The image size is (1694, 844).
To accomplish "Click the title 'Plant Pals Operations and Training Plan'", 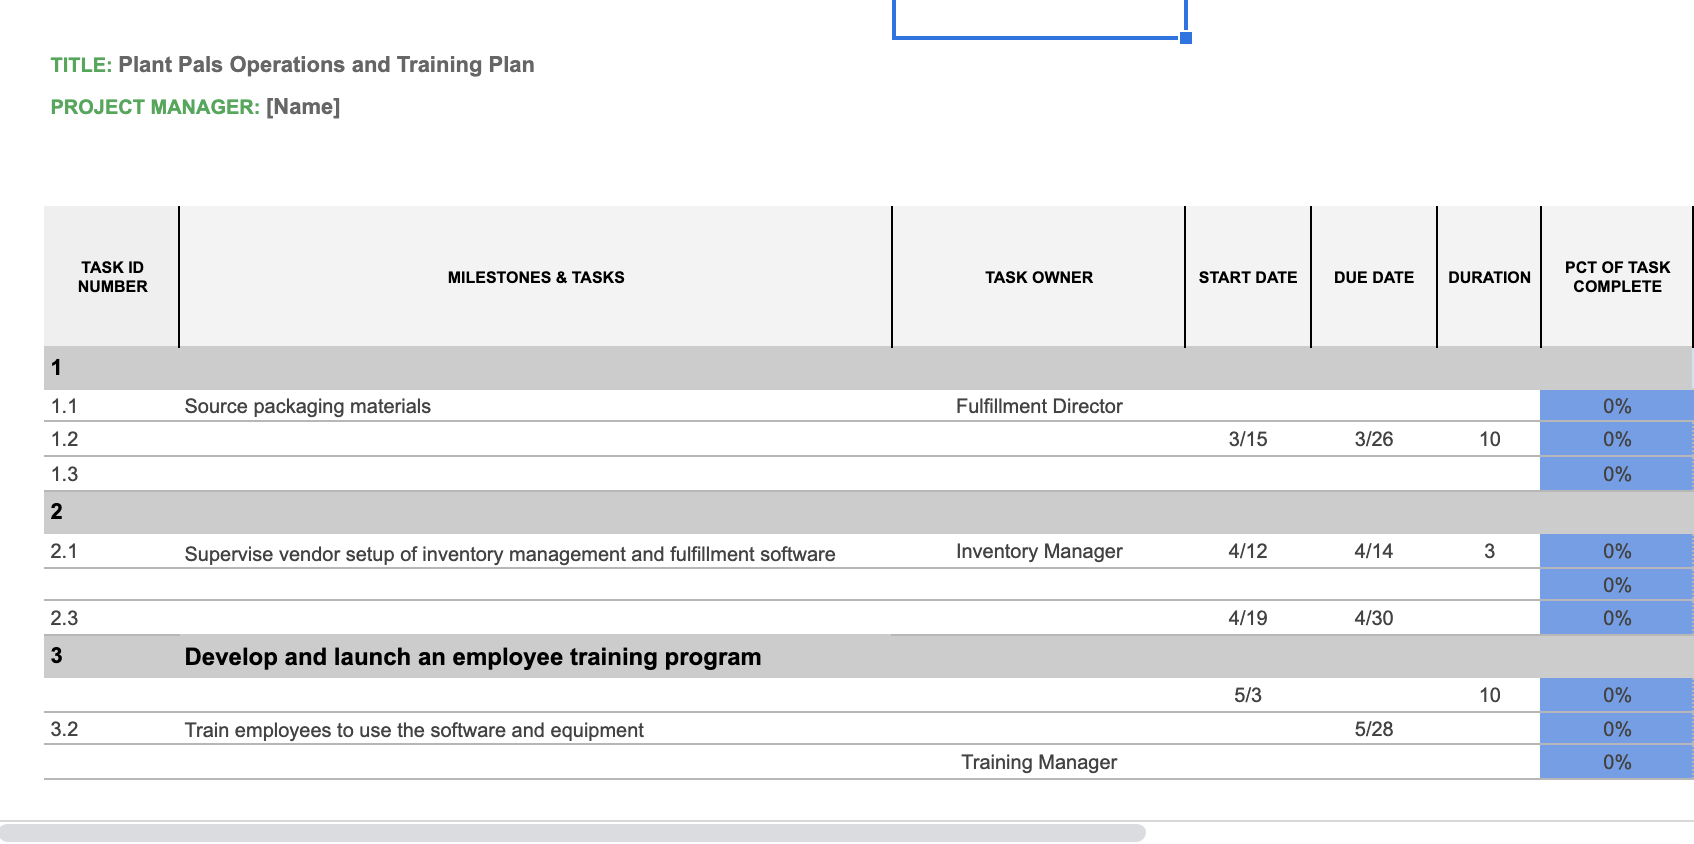I will pyautogui.click(x=326, y=65).
